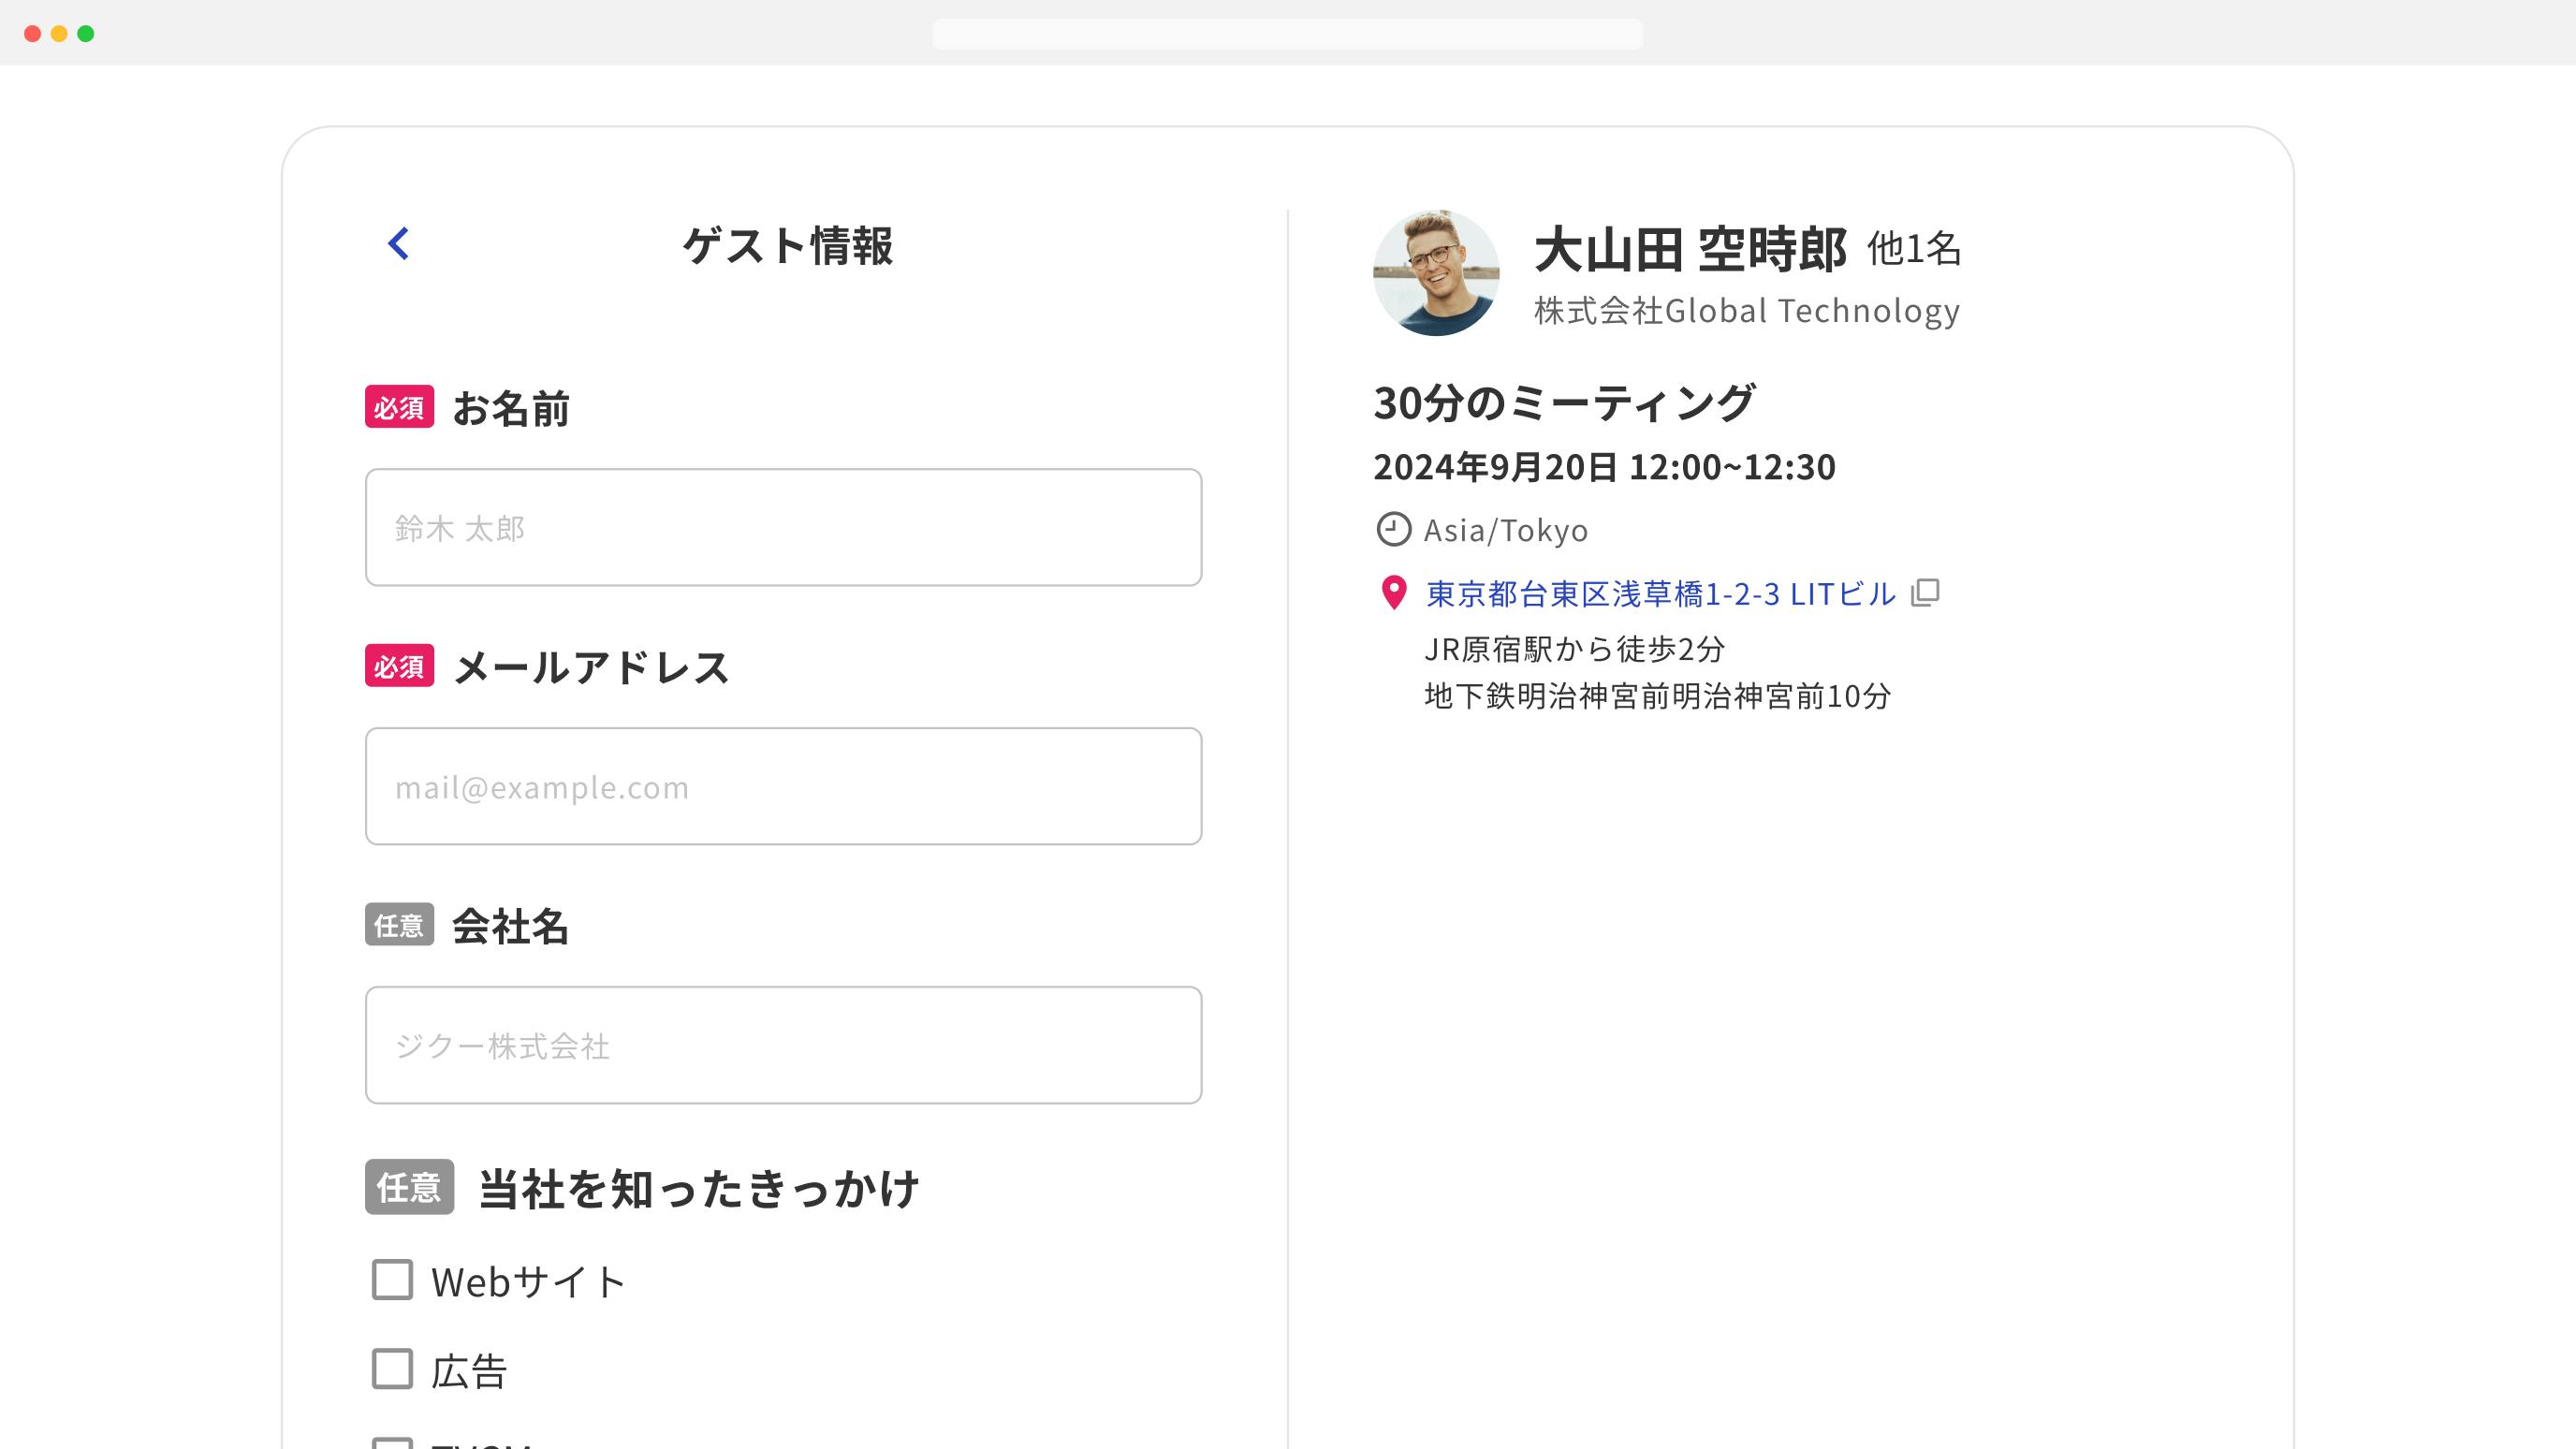
Task: Check the partially visible box below 広告
Action: click(392, 1443)
